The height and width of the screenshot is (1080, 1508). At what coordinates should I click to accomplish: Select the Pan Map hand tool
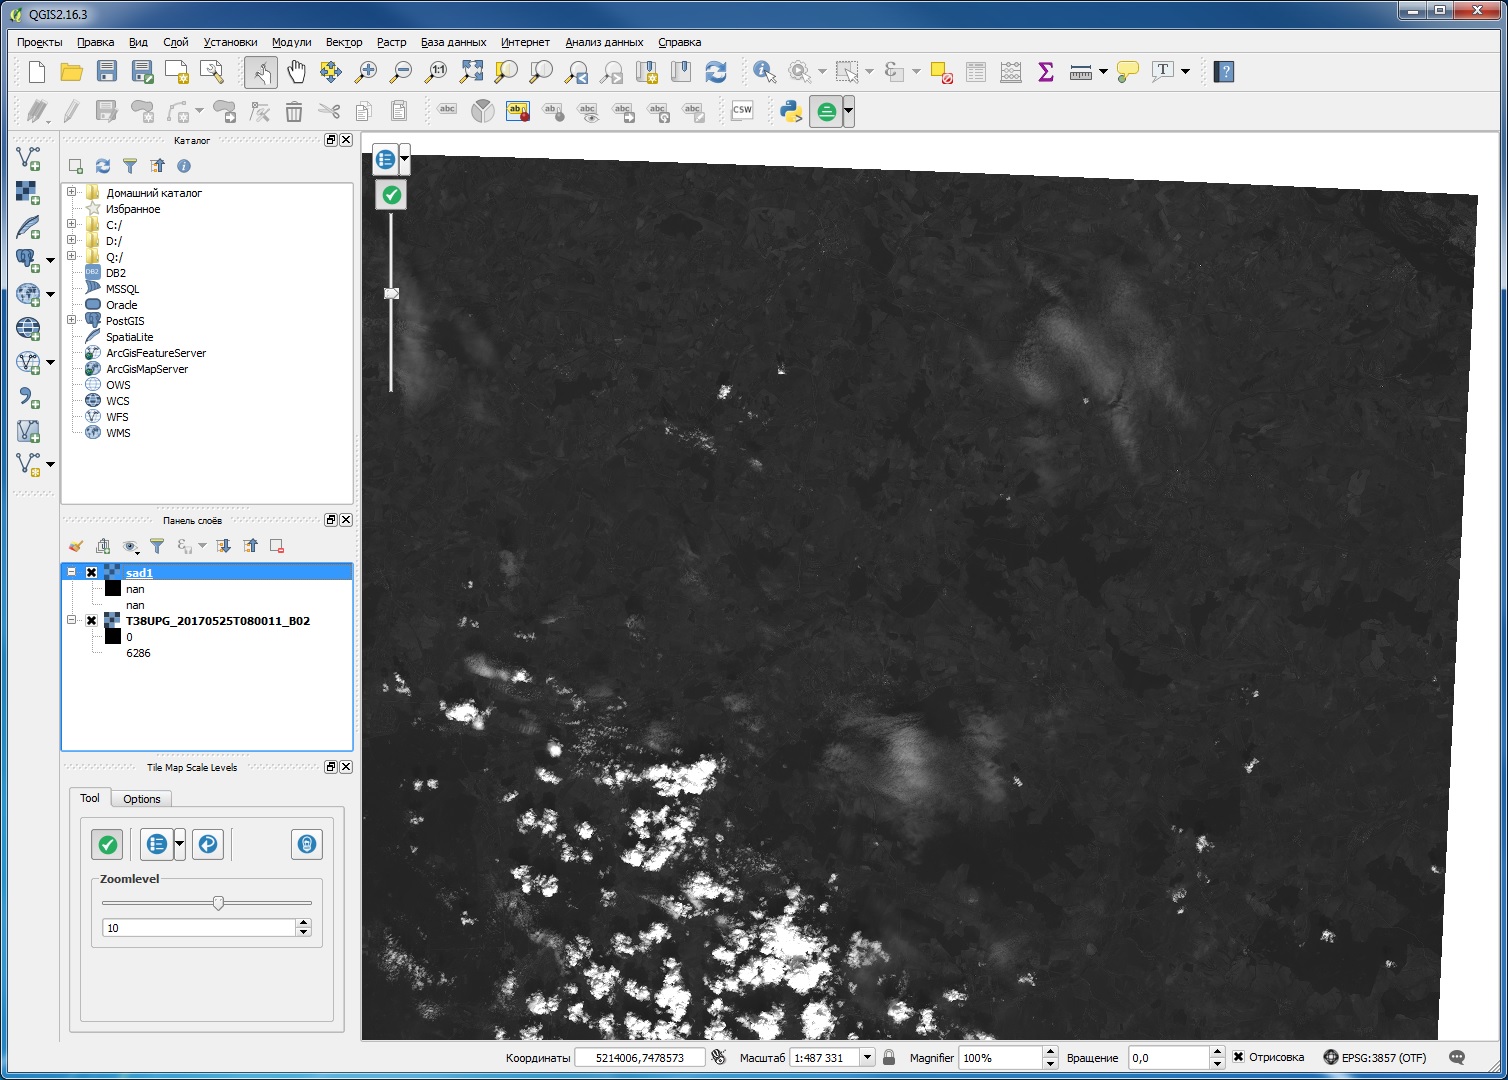tap(296, 72)
